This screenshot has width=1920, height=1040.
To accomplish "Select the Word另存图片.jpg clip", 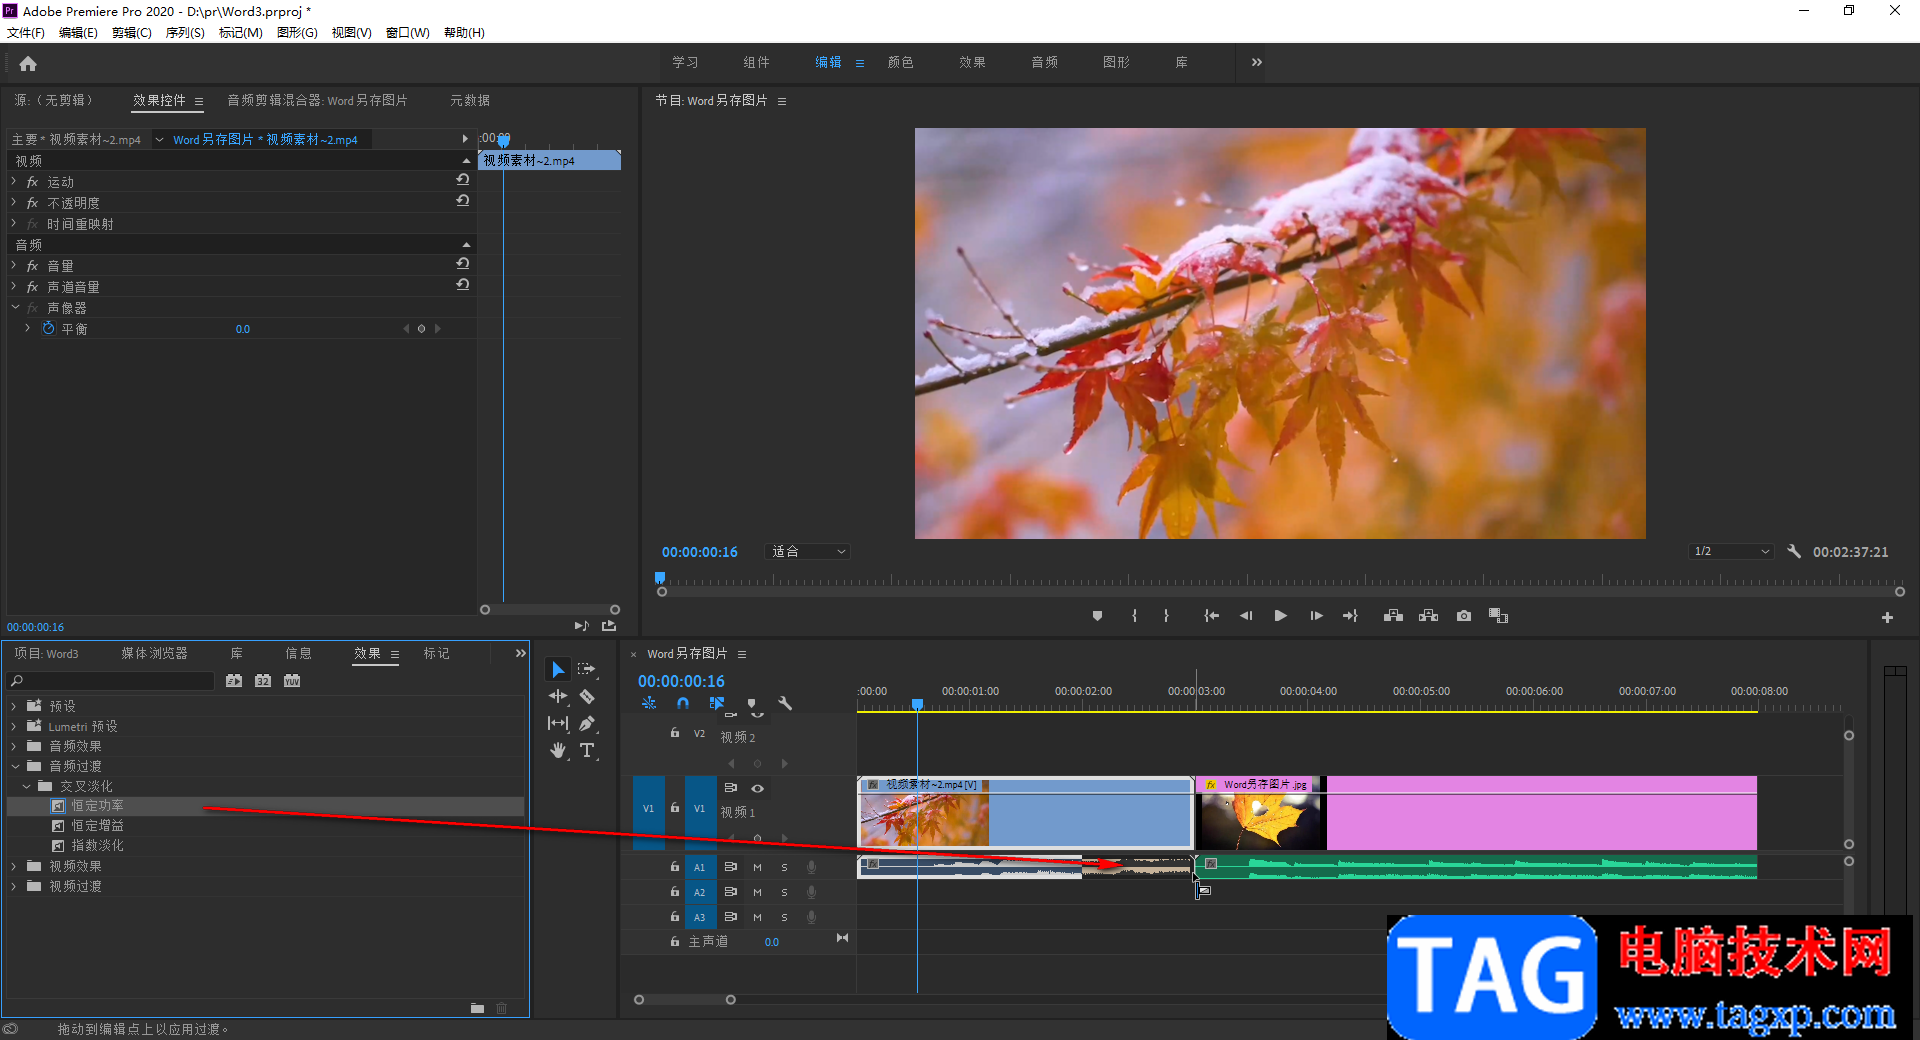I will tap(1476, 814).
